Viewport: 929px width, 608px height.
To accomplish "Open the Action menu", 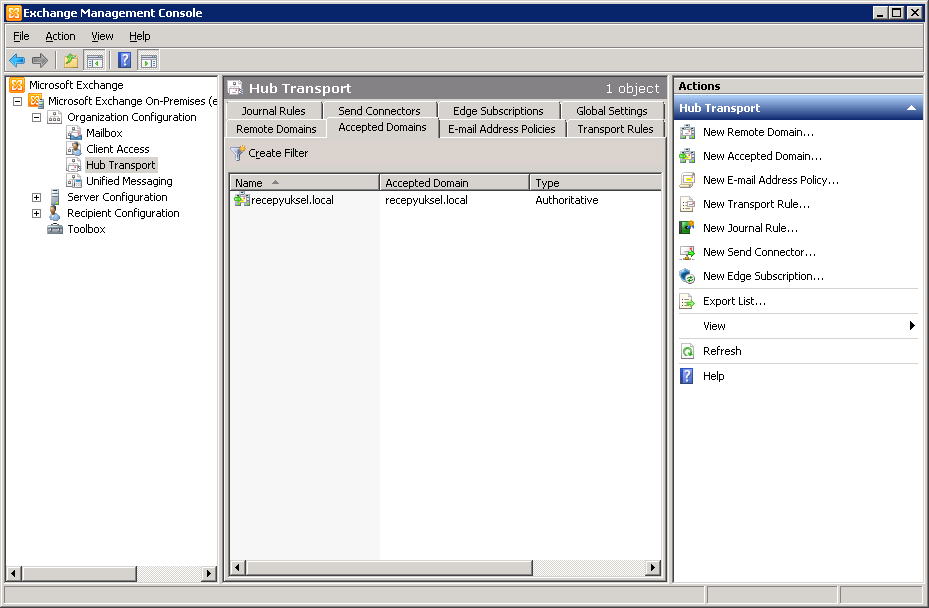I will click(x=60, y=36).
